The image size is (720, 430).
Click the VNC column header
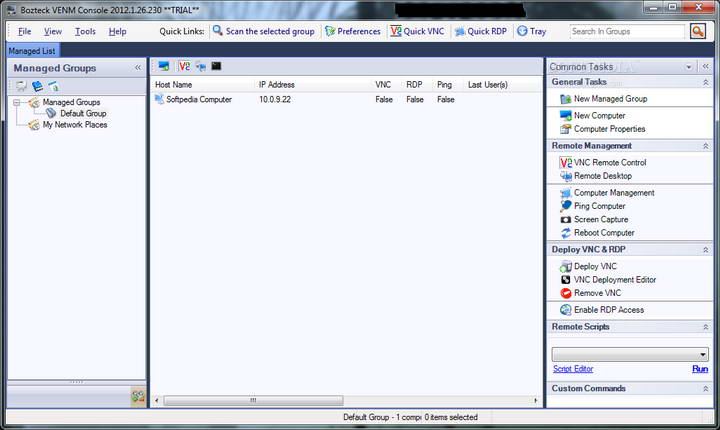tap(383, 85)
